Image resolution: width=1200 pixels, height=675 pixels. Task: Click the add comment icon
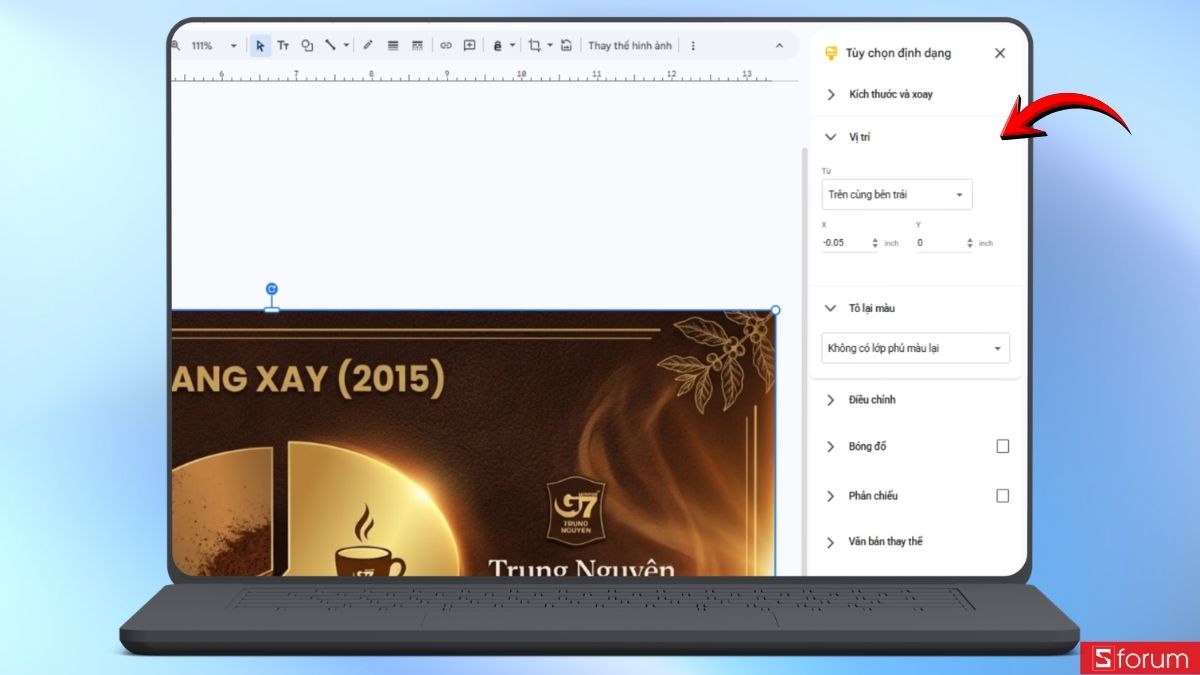click(x=470, y=45)
